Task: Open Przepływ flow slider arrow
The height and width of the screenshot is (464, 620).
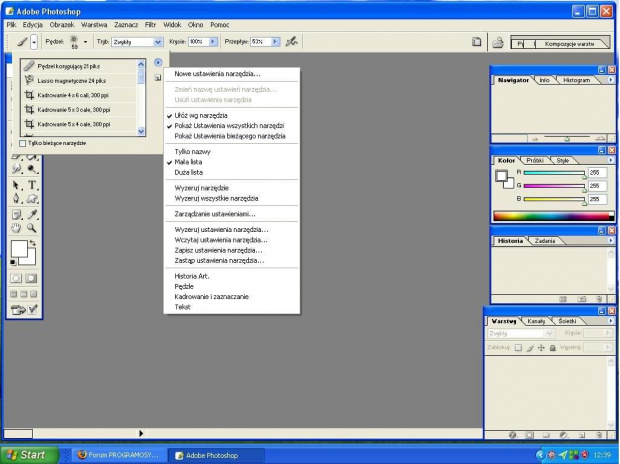Action: [x=275, y=42]
